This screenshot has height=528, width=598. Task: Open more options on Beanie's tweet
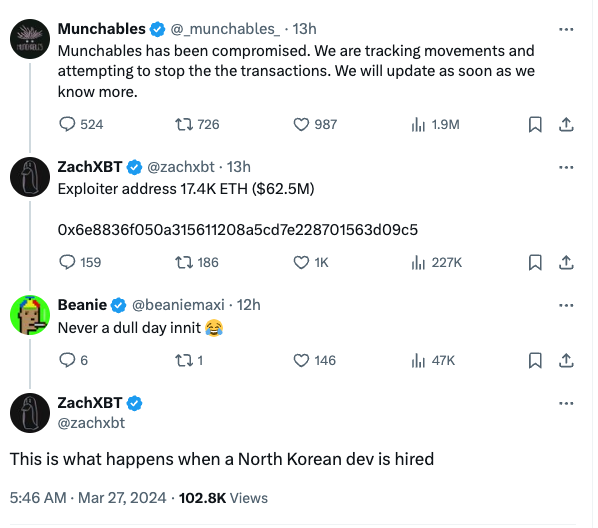pos(566,305)
